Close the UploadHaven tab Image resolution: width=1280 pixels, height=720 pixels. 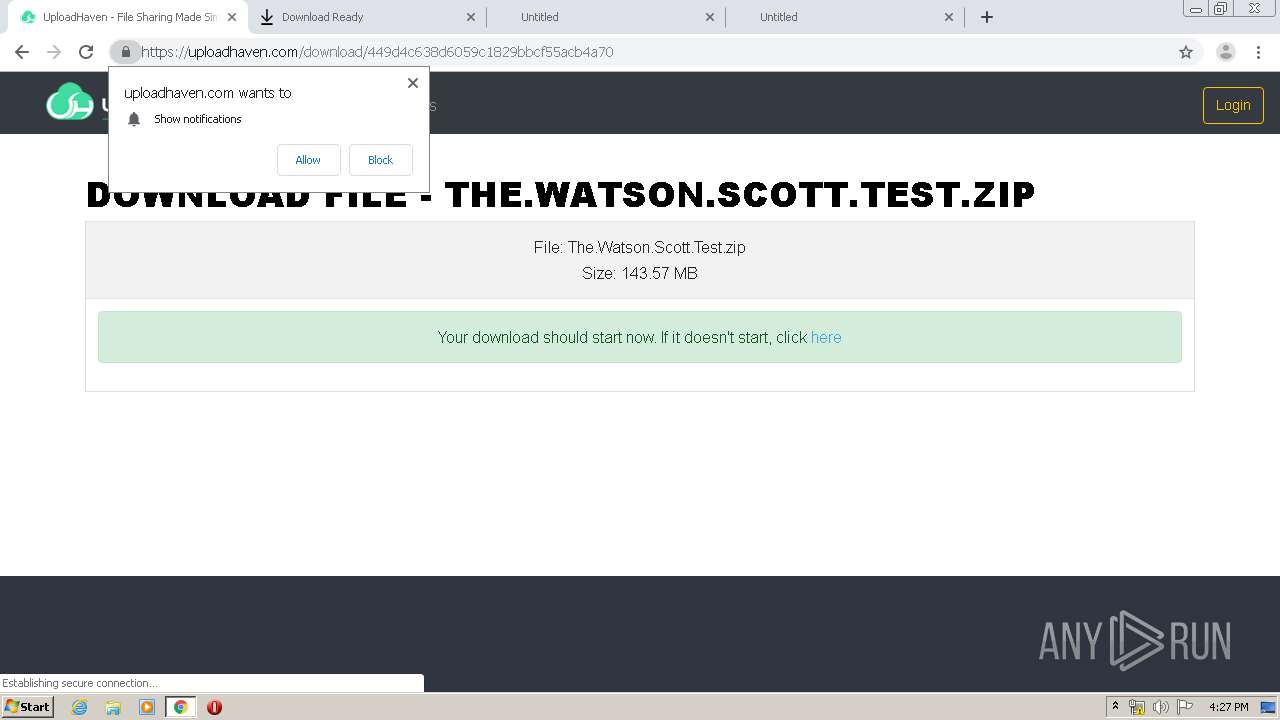tap(231, 17)
